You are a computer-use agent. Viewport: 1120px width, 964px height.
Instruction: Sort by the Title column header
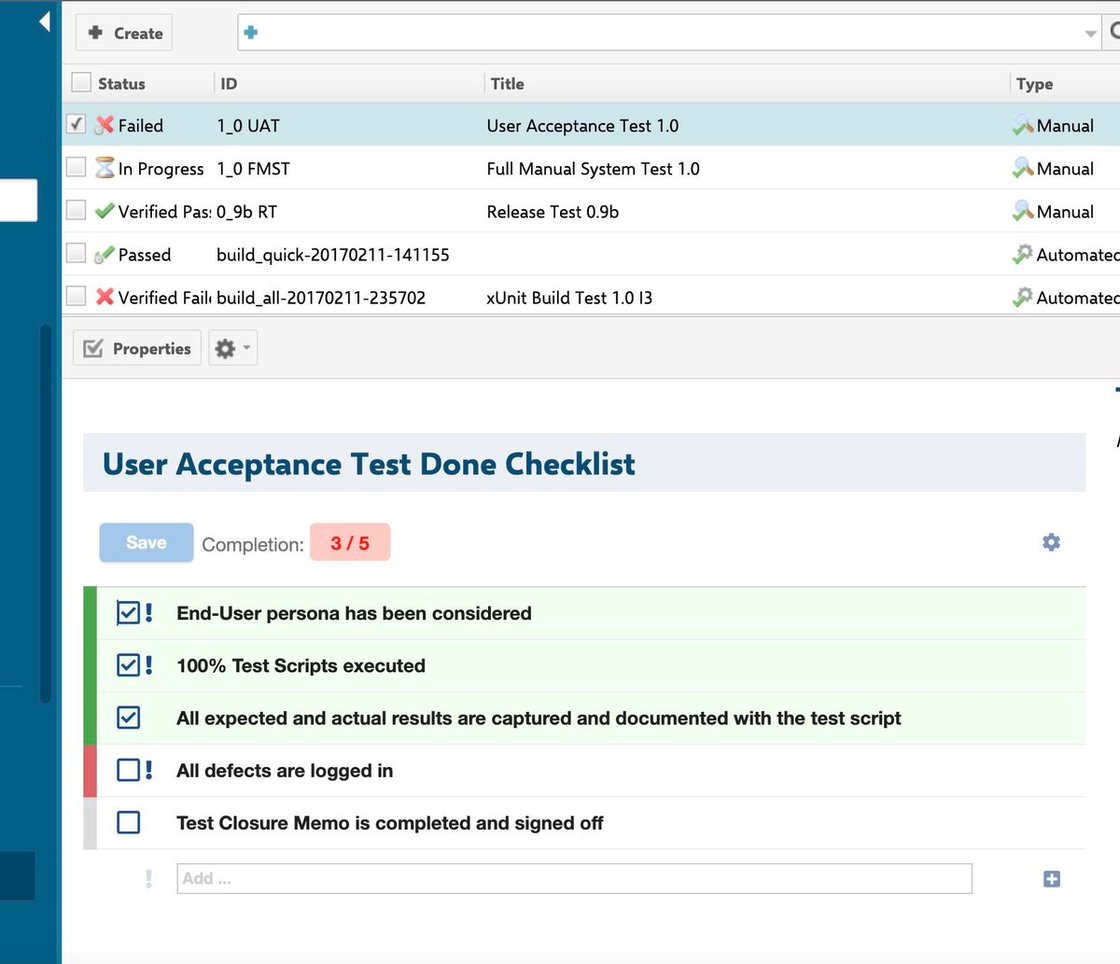pyautogui.click(x=507, y=84)
